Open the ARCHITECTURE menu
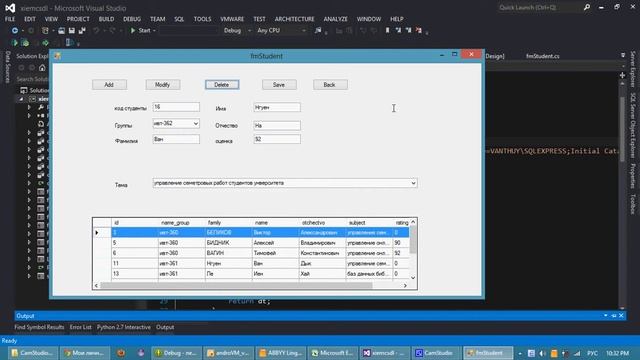 [x=294, y=19]
